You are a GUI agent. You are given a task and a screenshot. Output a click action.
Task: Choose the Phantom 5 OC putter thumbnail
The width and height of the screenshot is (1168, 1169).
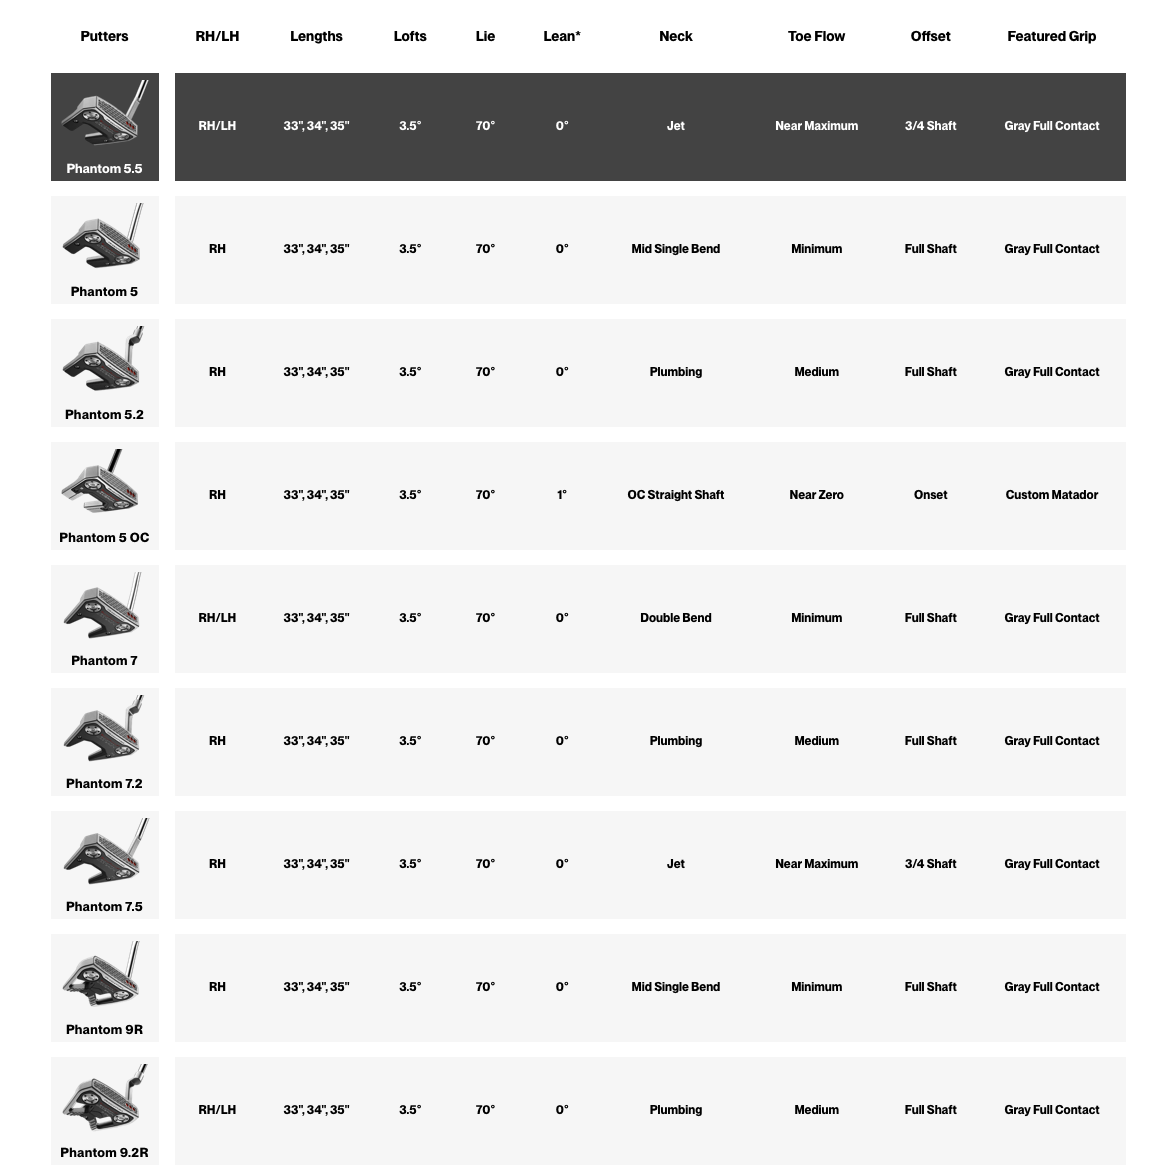(x=104, y=484)
